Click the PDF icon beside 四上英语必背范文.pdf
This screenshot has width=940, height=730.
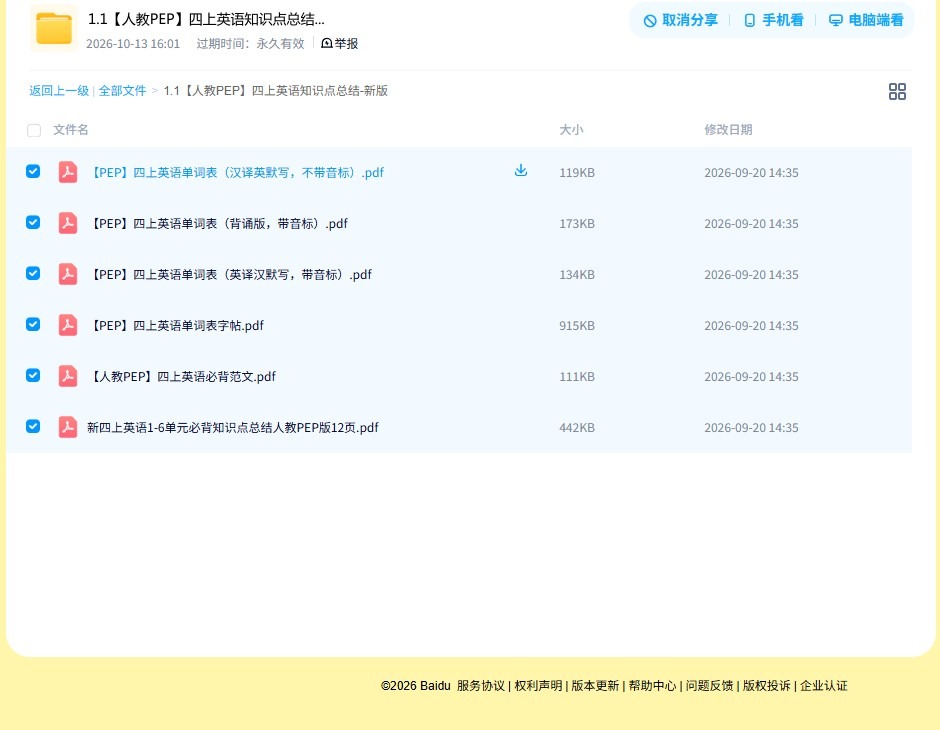pyautogui.click(x=68, y=376)
